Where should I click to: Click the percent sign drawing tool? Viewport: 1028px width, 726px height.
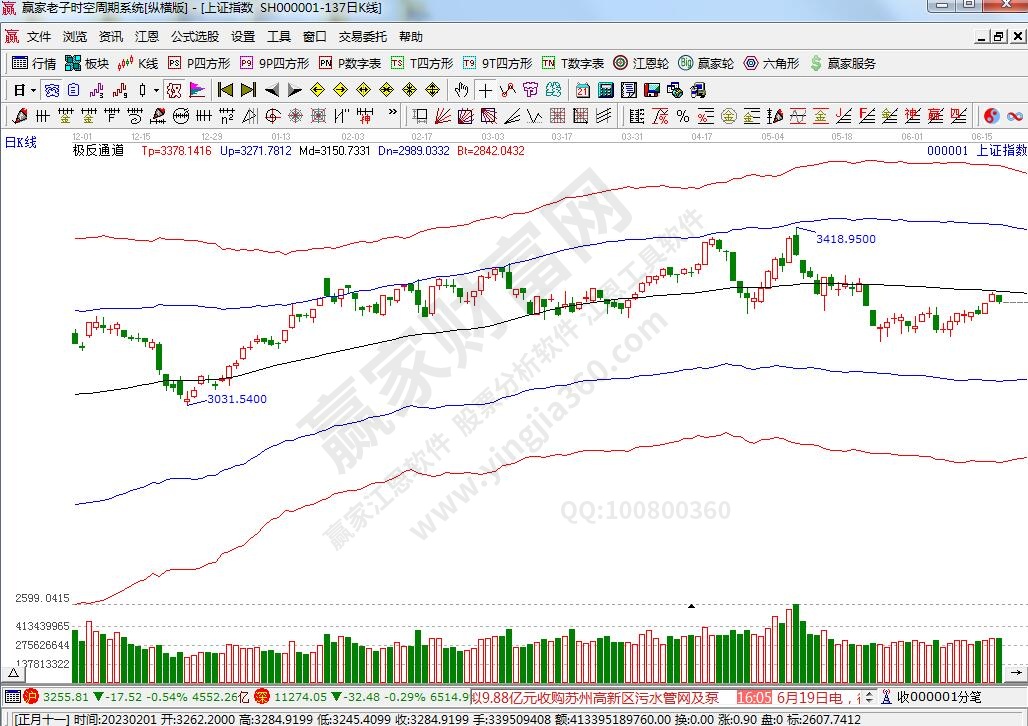[683, 116]
